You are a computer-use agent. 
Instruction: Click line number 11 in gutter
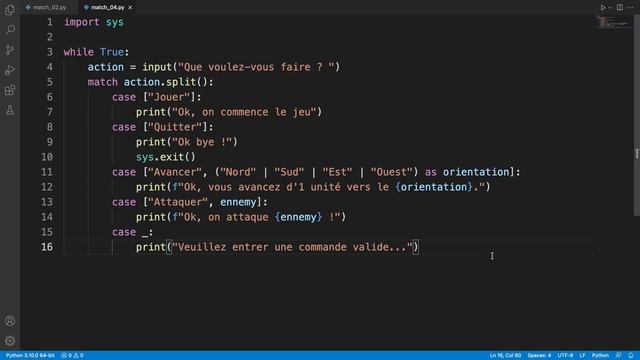[x=47, y=172]
